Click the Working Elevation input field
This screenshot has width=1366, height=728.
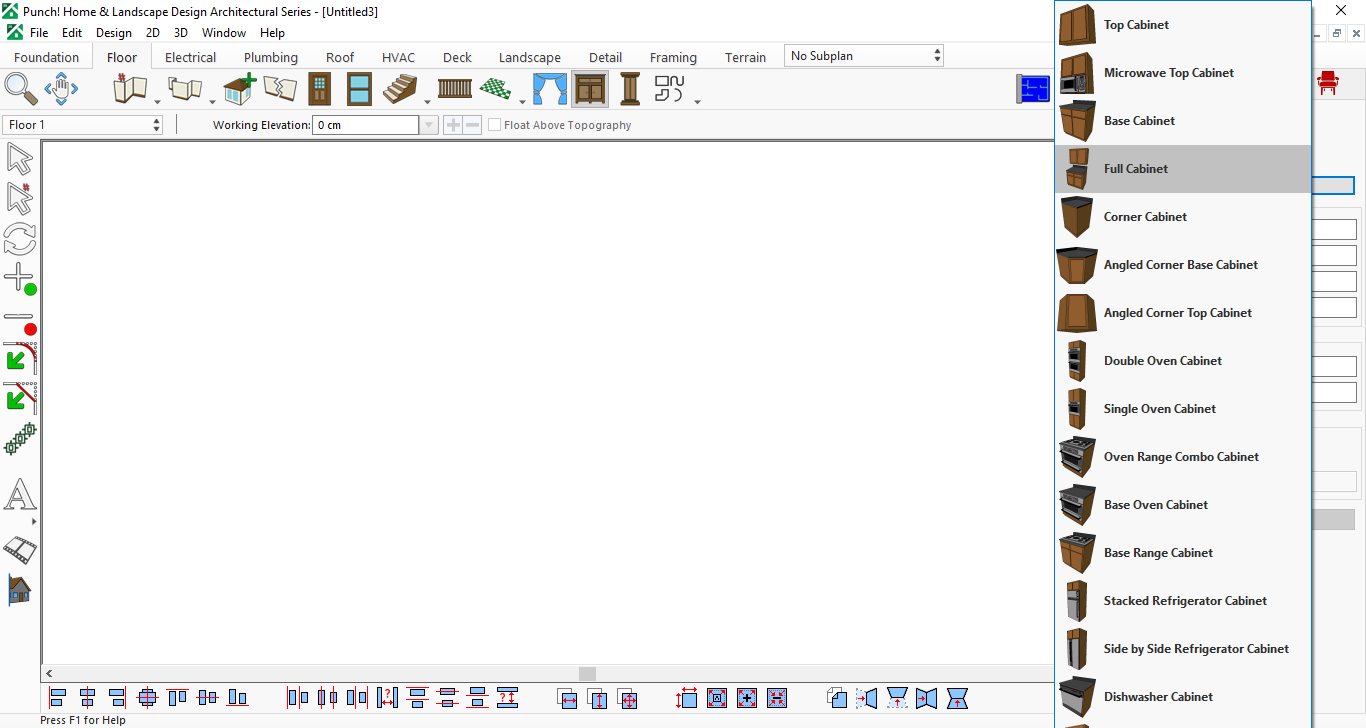point(366,125)
